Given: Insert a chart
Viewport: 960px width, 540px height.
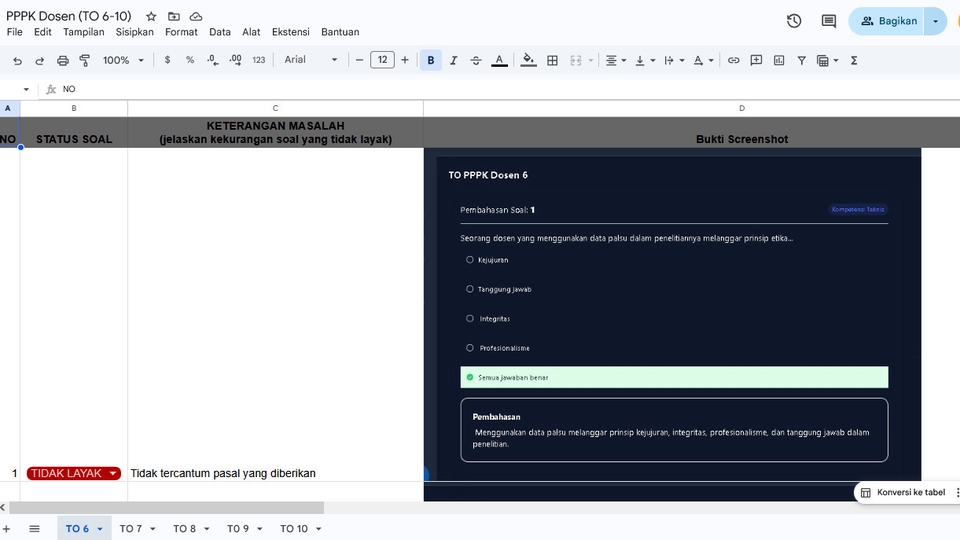Looking at the screenshot, I should click(779, 60).
